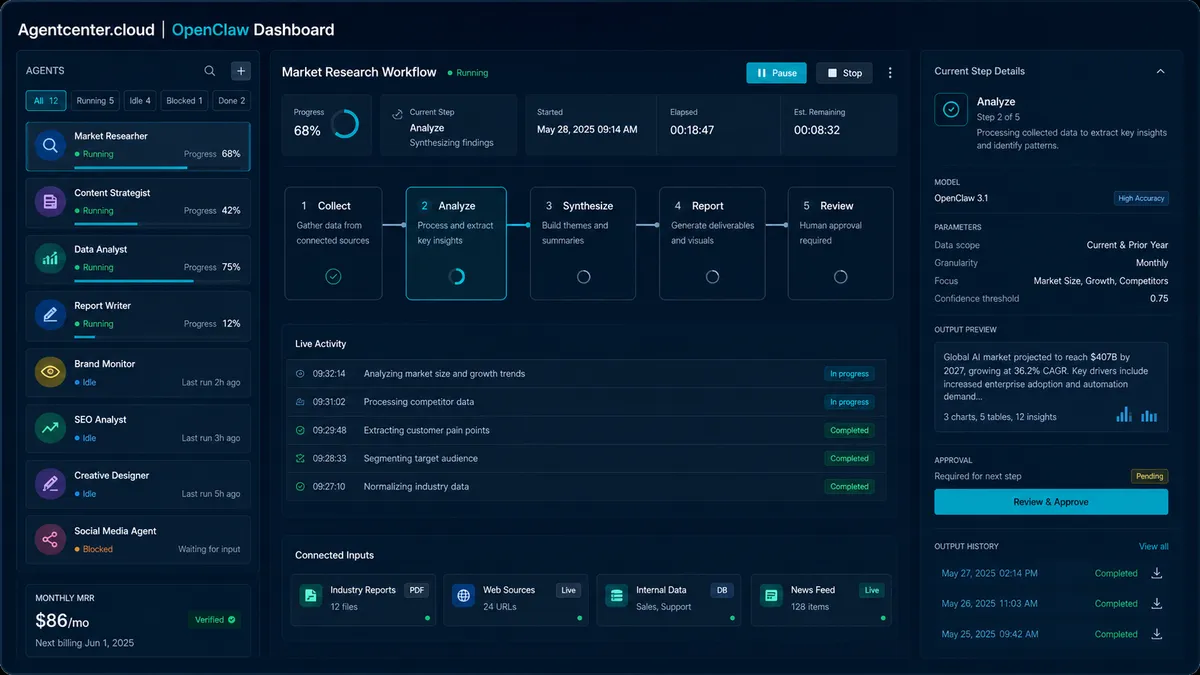Click the PDF tag on Industry Reports
Image resolution: width=1200 pixels, height=675 pixels.
point(416,590)
